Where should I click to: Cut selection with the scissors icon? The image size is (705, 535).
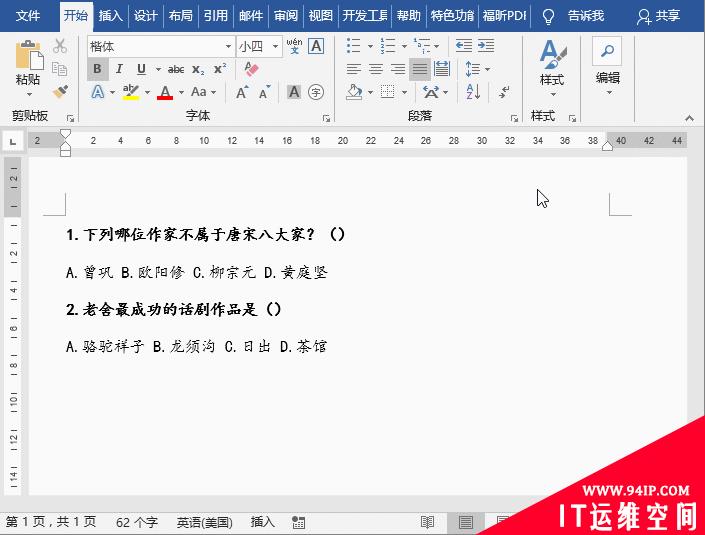pyautogui.click(x=60, y=46)
